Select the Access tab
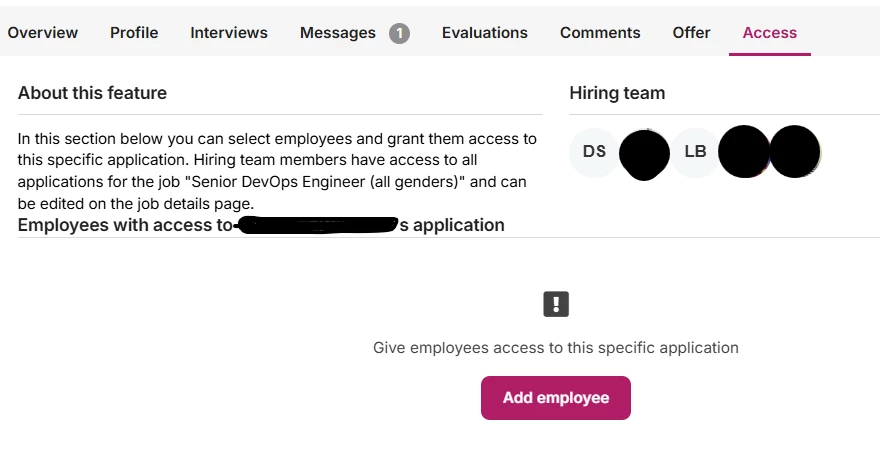 (770, 33)
